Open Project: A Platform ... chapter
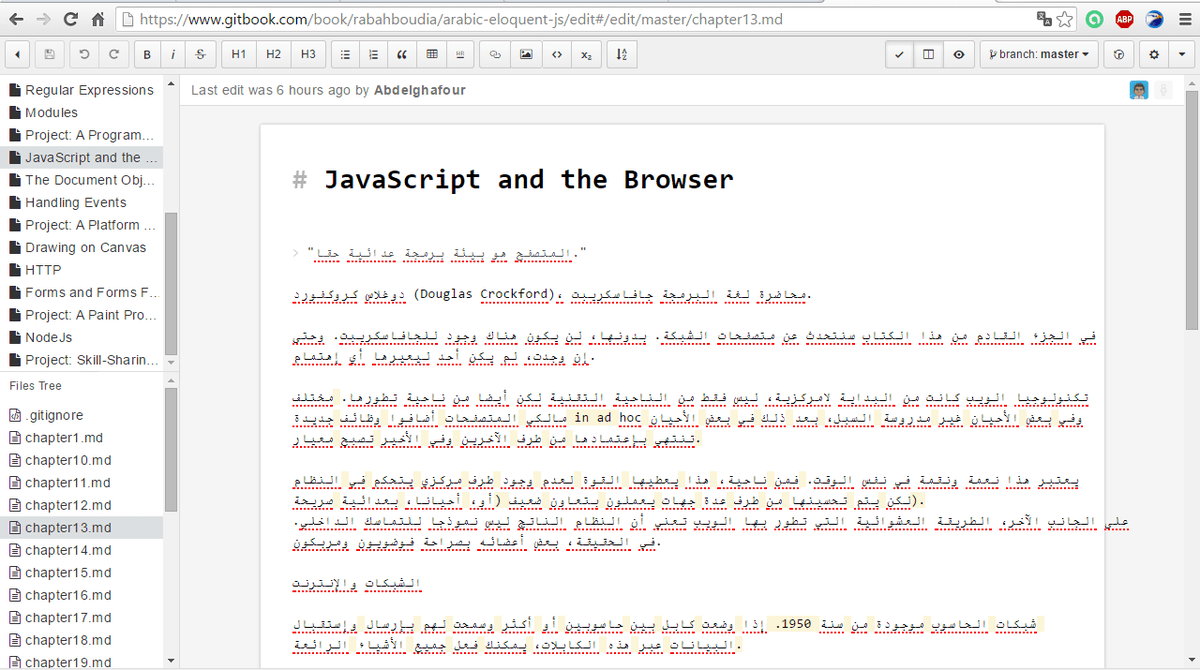Image resolution: width=1200 pixels, height=670 pixels. (x=82, y=225)
